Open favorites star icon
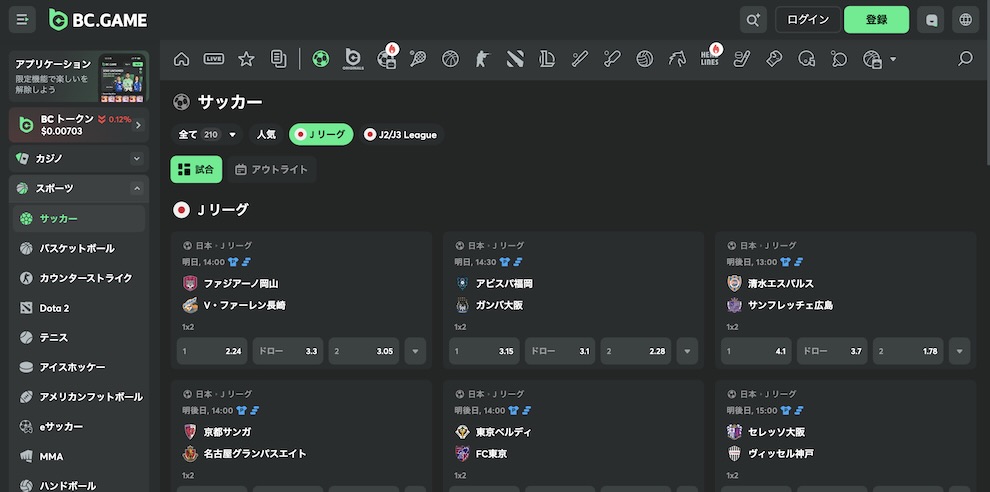This screenshot has height=492, width=990. [x=246, y=59]
